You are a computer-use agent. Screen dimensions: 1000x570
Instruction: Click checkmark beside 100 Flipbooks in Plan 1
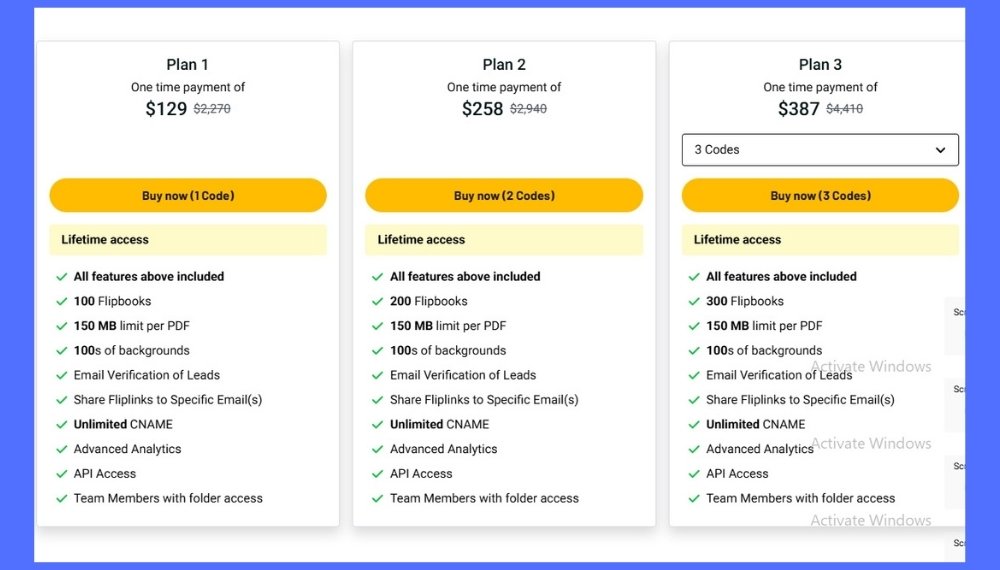62,301
